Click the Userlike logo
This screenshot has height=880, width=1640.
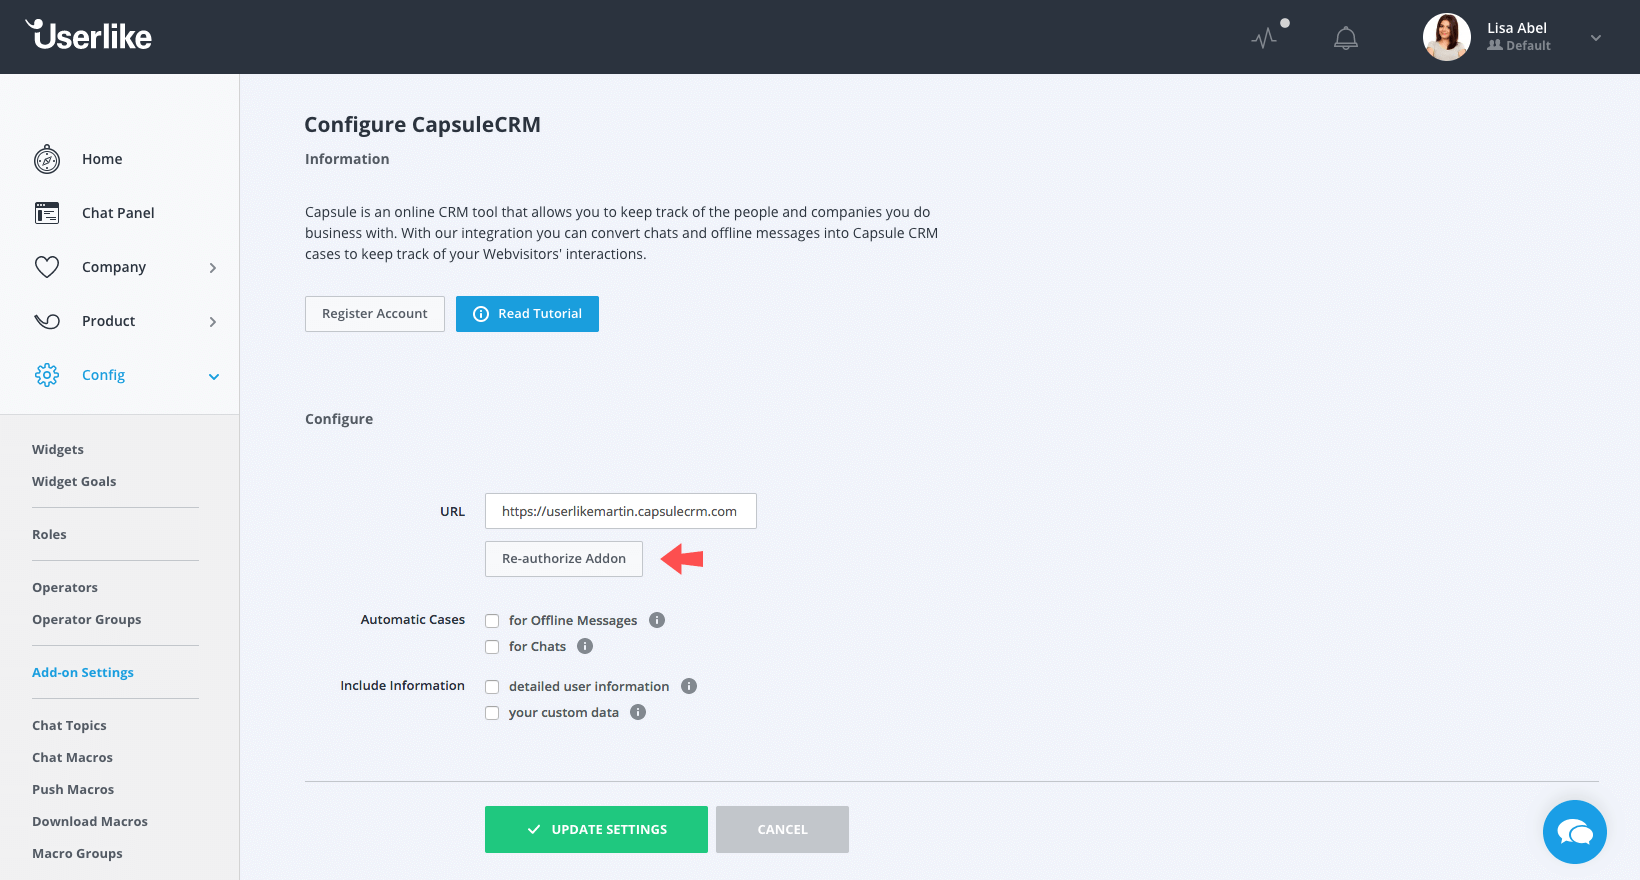(88, 35)
